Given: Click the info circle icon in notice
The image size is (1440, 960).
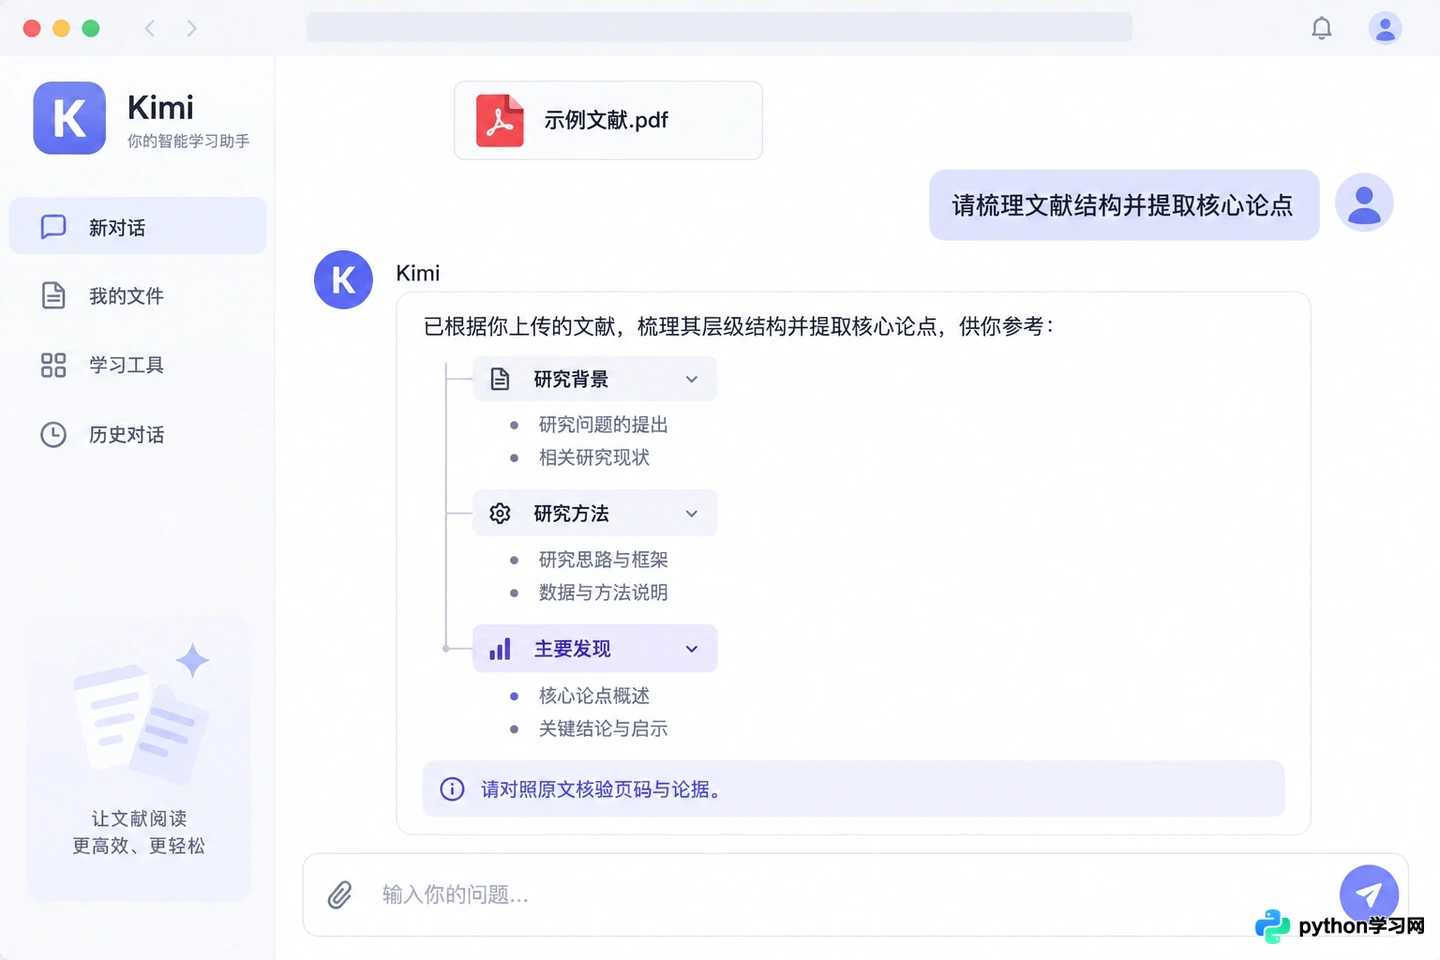Looking at the screenshot, I should pyautogui.click(x=452, y=789).
